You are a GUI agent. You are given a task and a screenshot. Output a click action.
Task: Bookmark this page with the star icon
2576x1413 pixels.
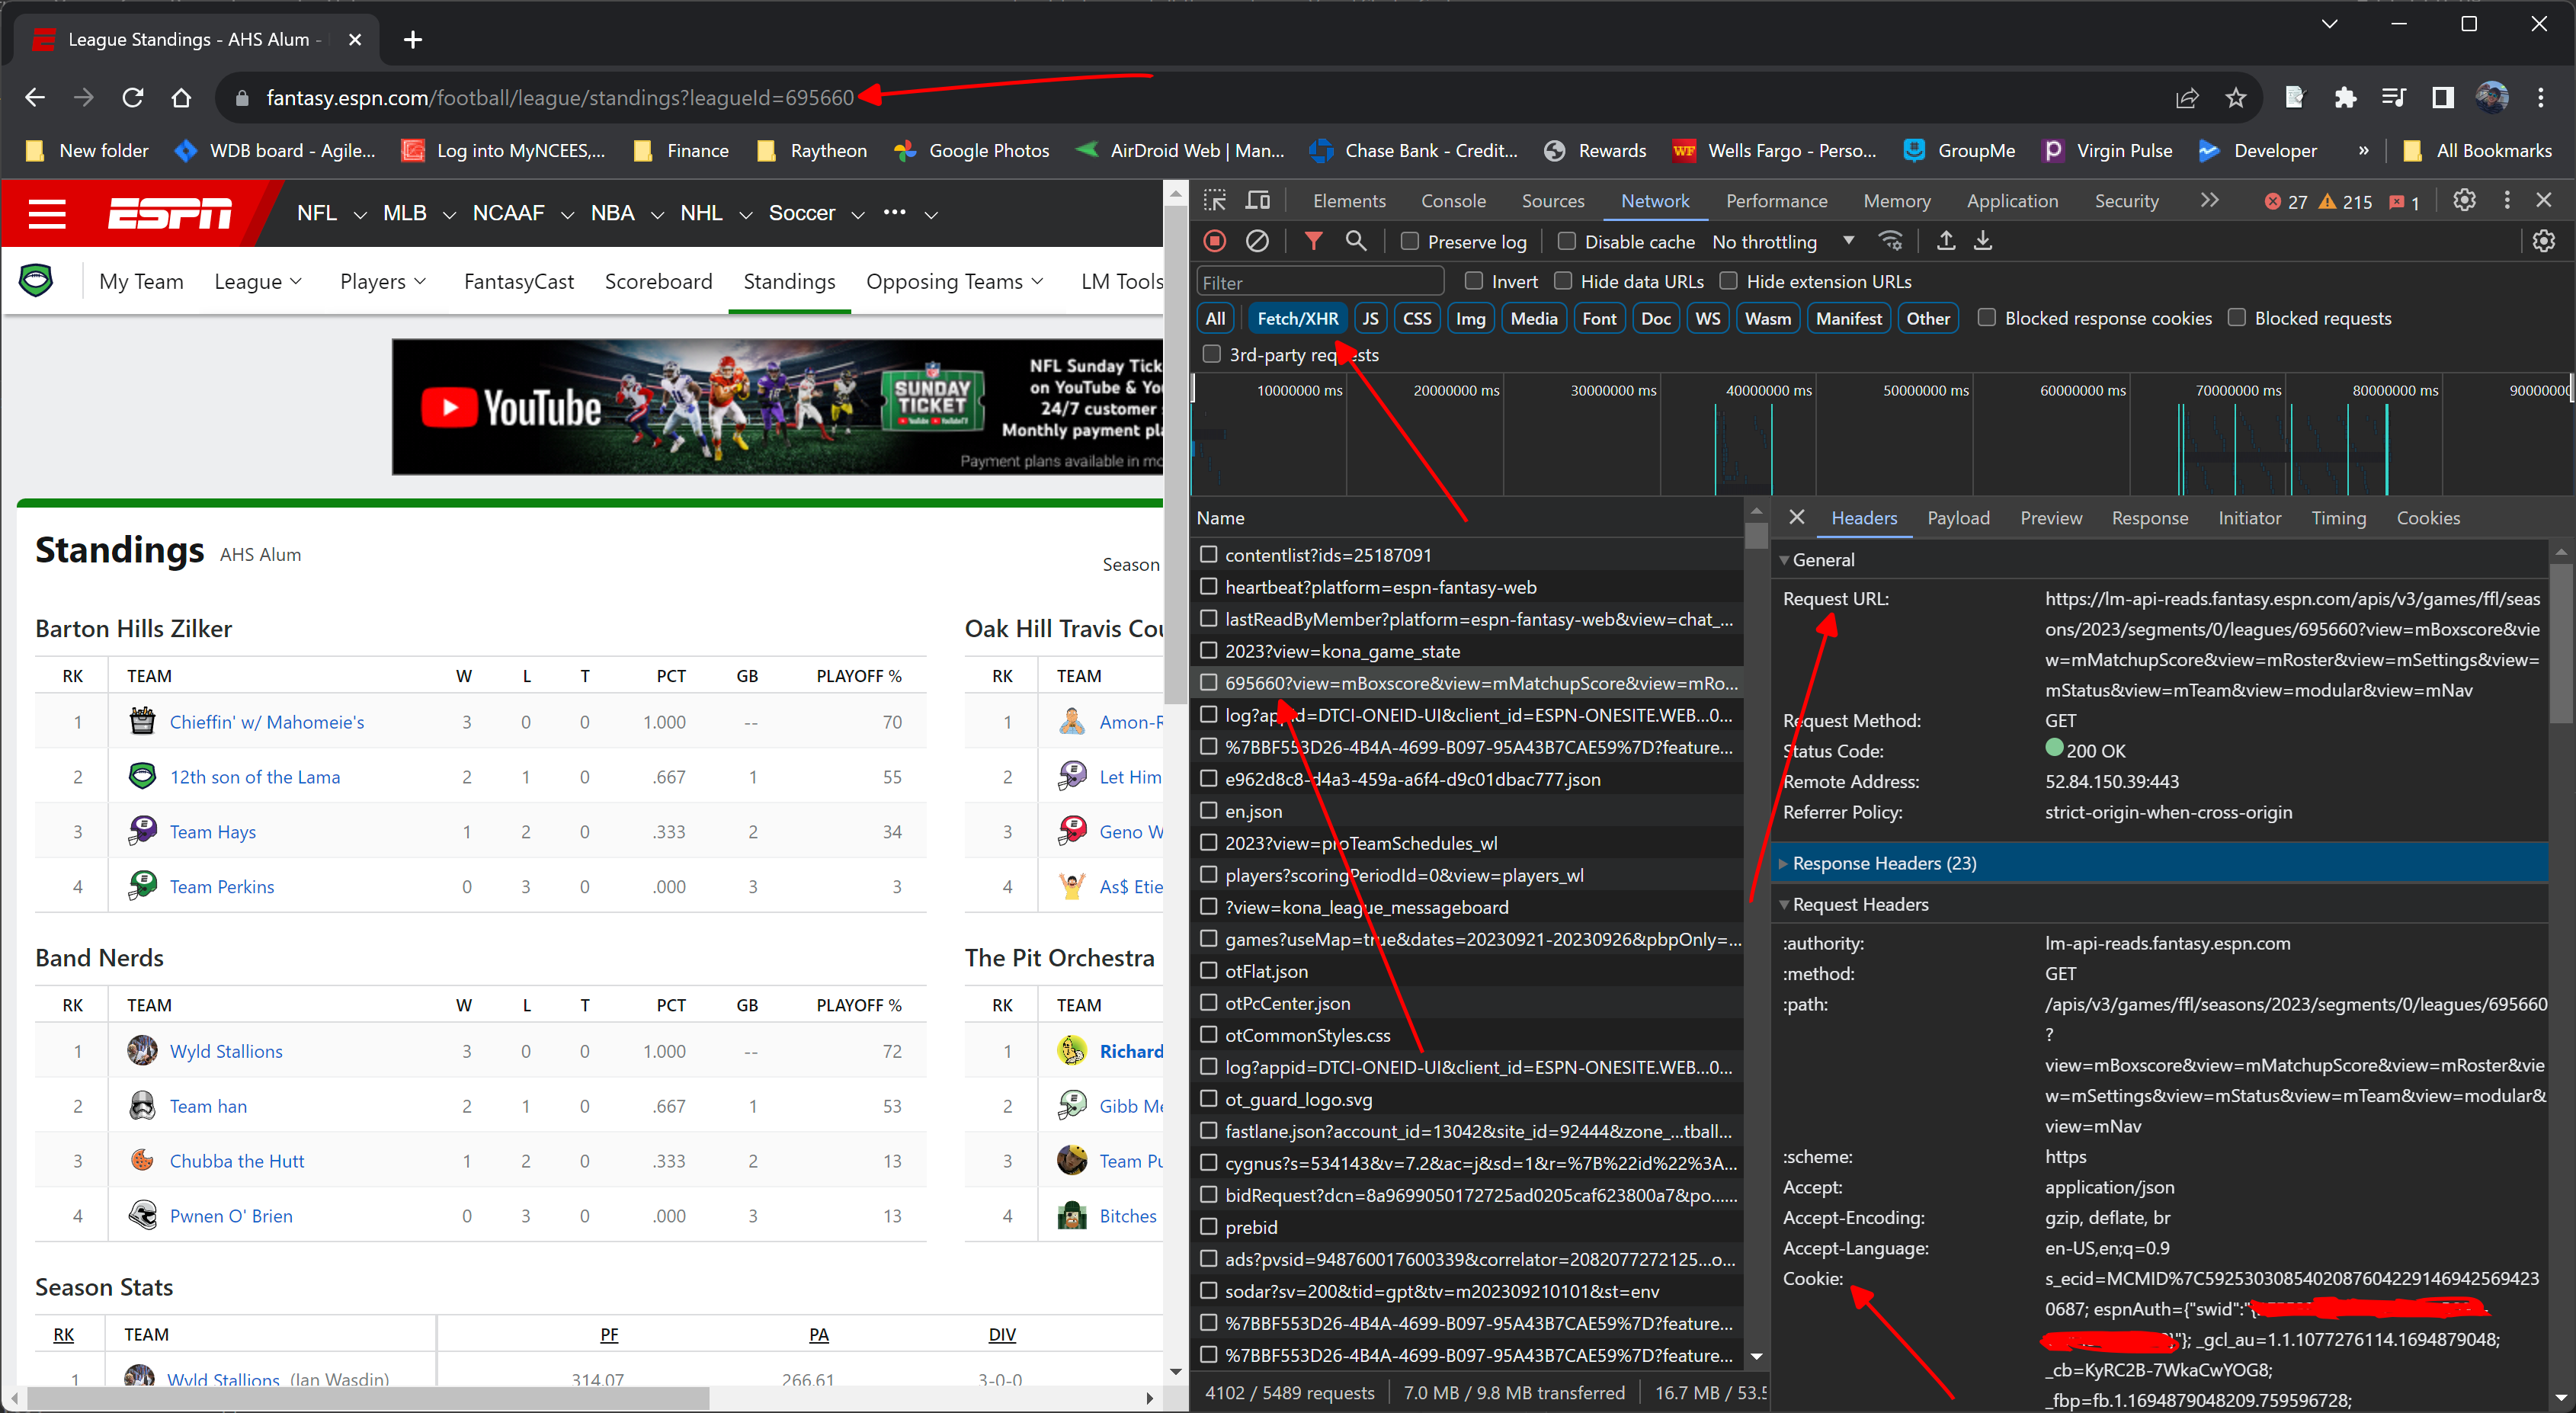click(2235, 98)
